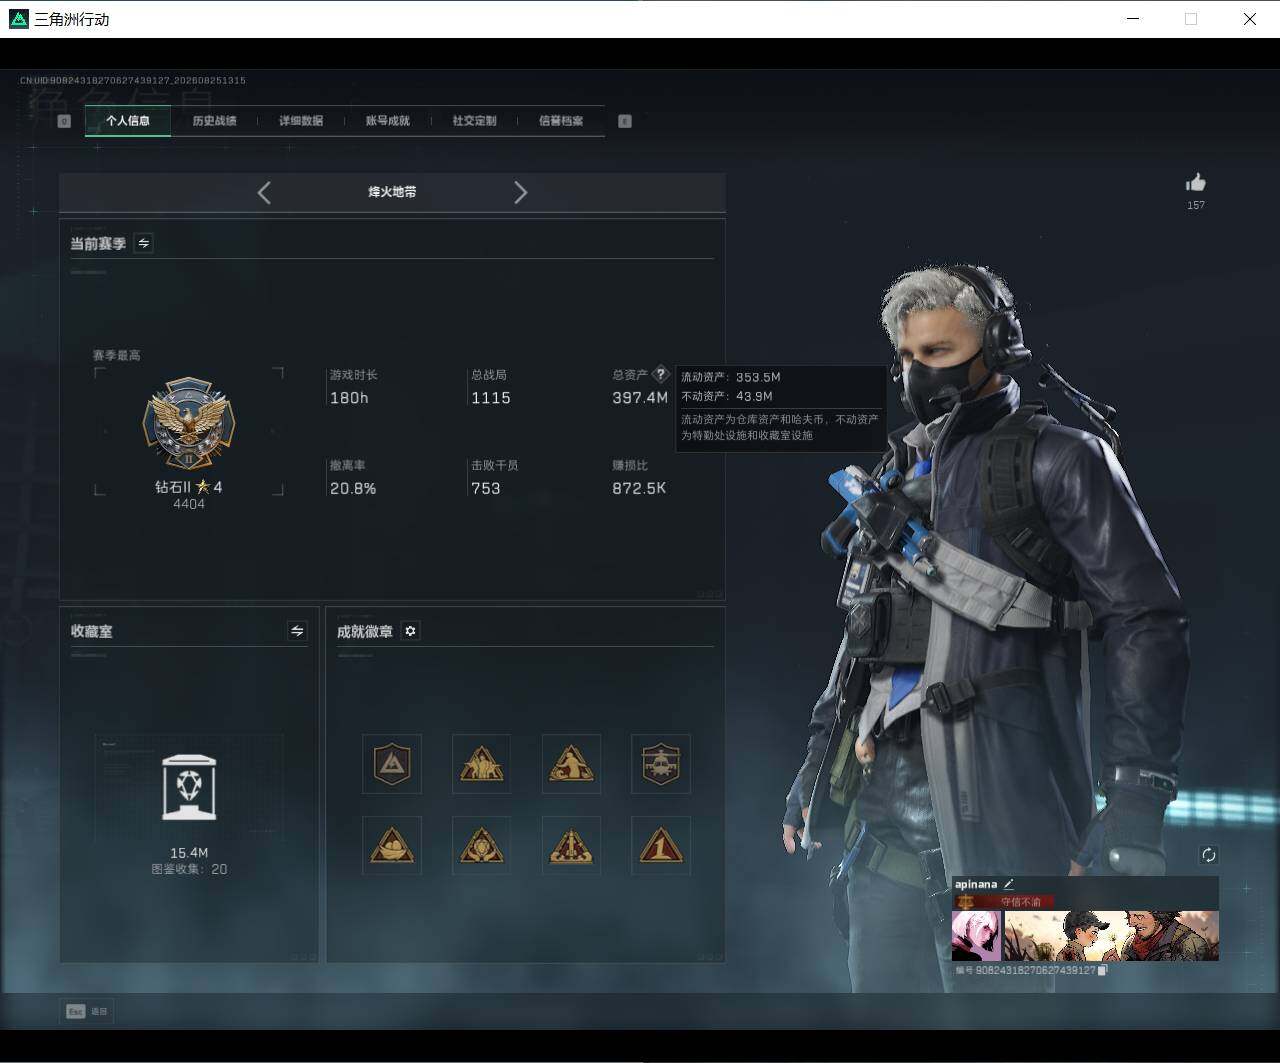Select the number 1 triangle badge
1280x1063 pixels.
tap(661, 846)
